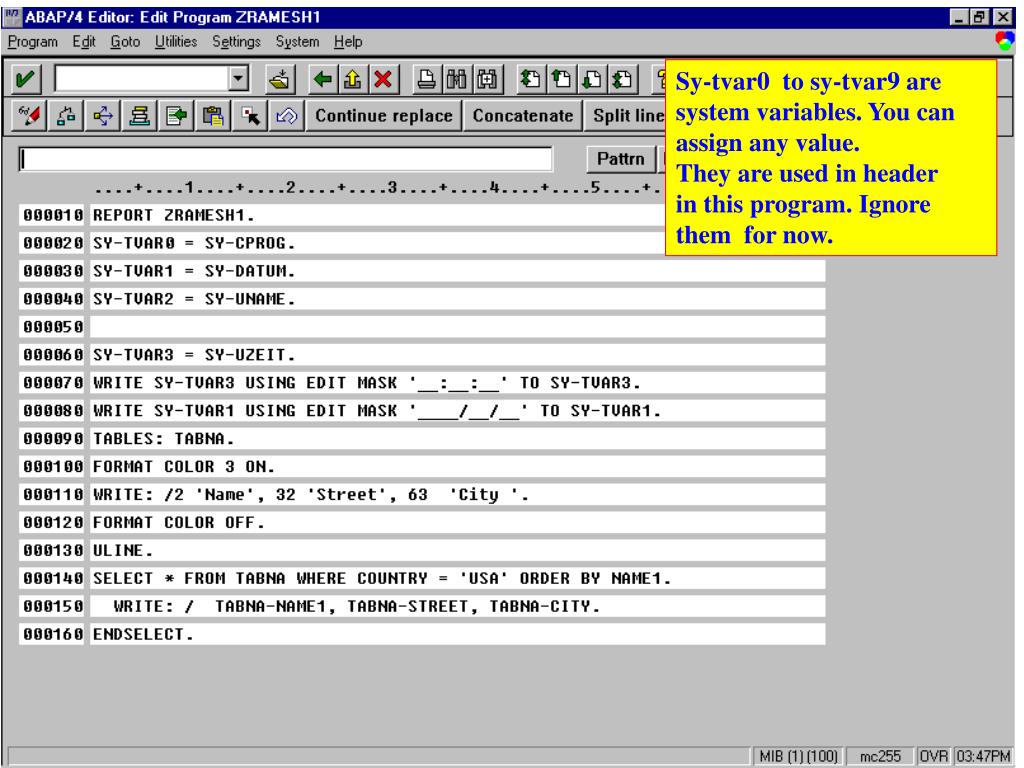The image size is (1024, 768).
Task: Click the blue Undo icon
Action: [x=287, y=116]
